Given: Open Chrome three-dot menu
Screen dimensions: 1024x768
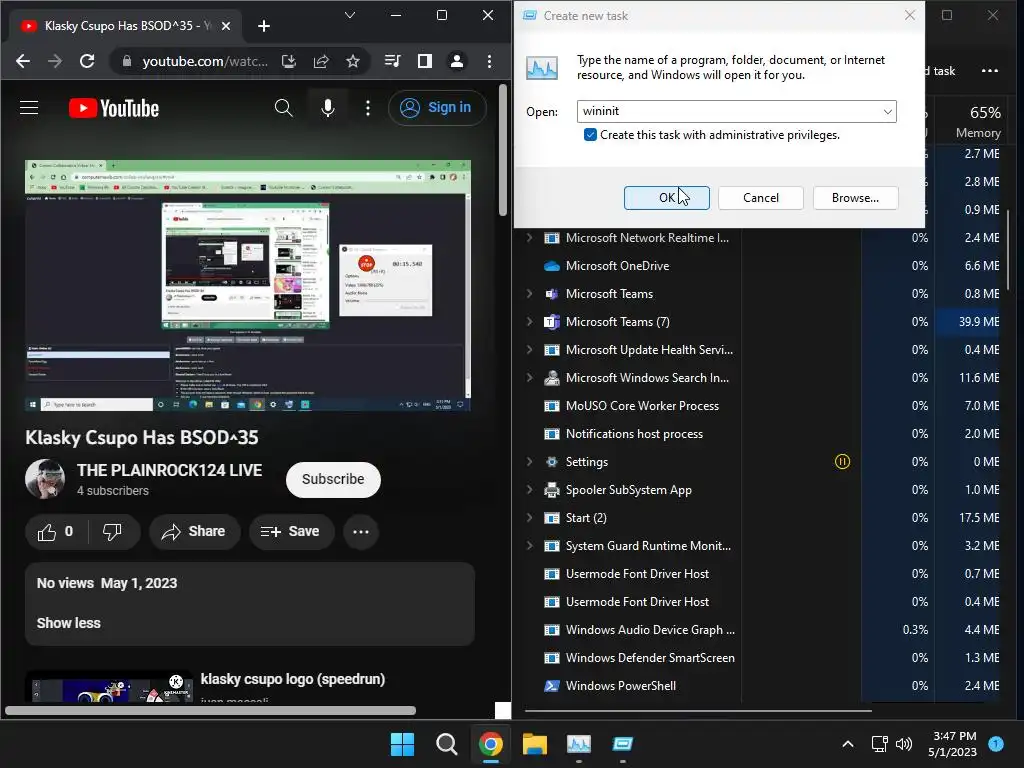Looking at the screenshot, I should (x=489, y=61).
